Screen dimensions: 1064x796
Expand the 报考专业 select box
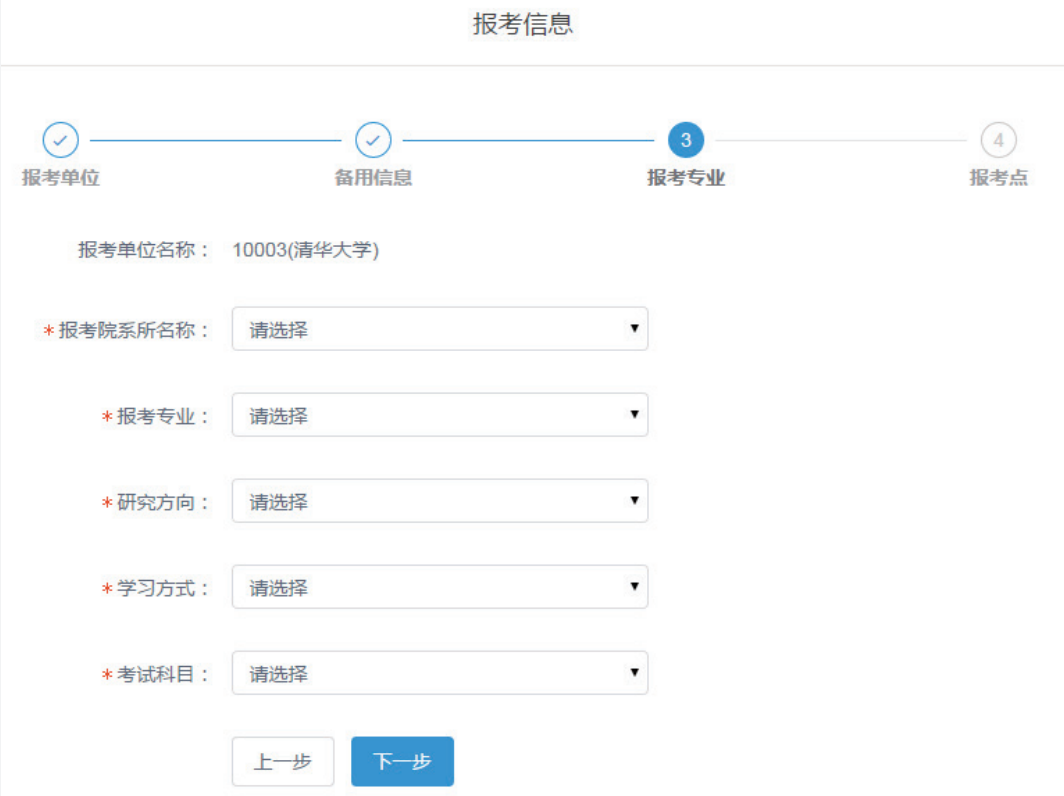(439, 415)
